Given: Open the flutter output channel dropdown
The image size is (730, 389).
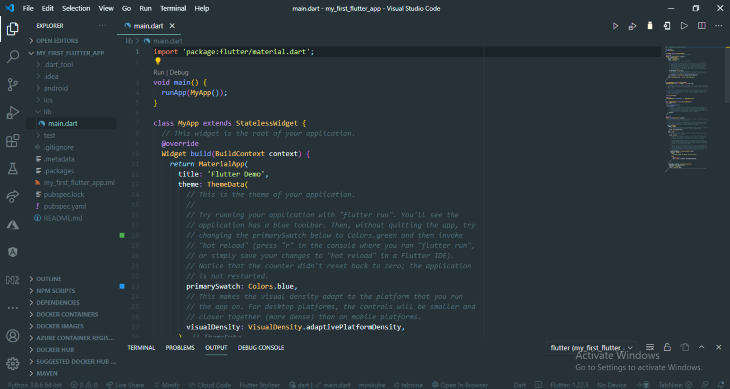Looking at the screenshot, I should pyautogui.click(x=591, y=348).
